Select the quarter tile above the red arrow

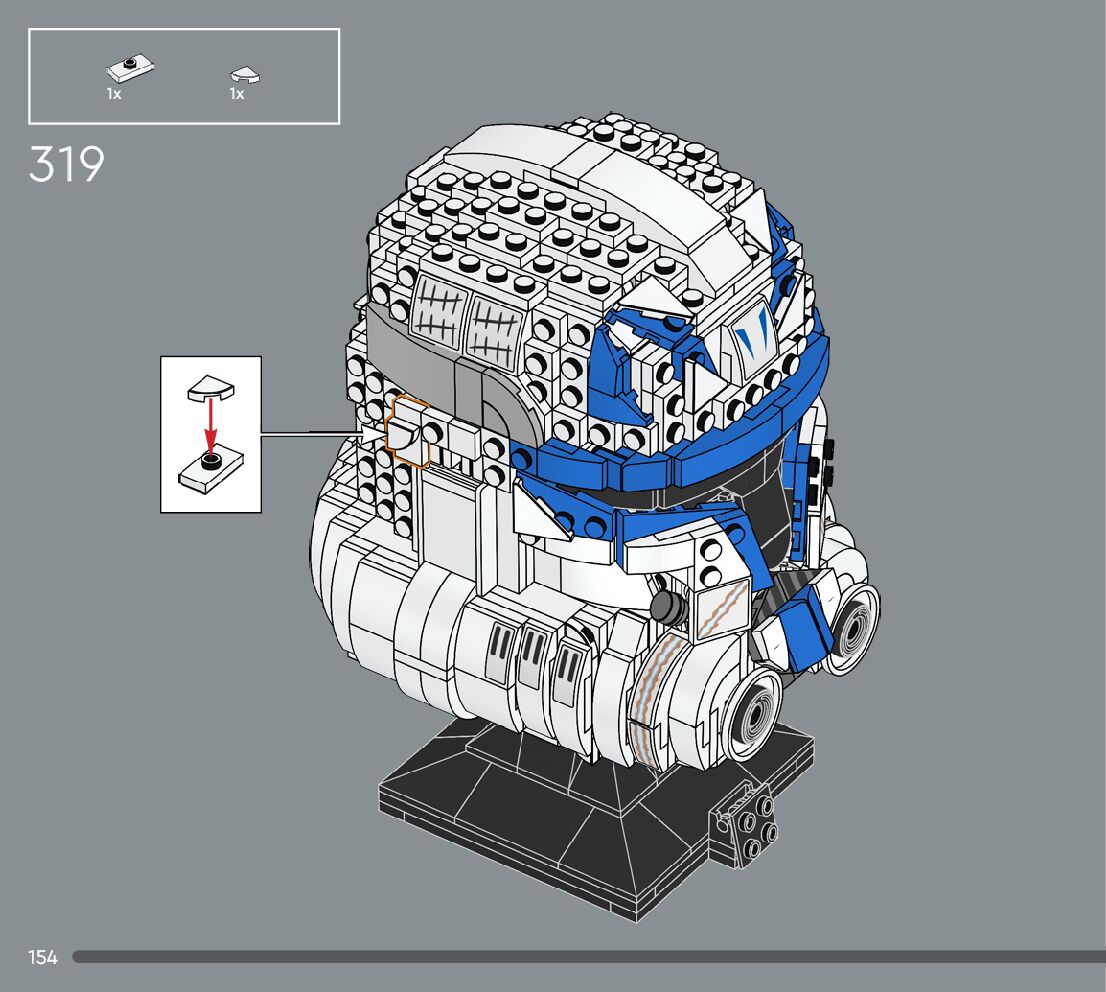click(x=210, y=385)
